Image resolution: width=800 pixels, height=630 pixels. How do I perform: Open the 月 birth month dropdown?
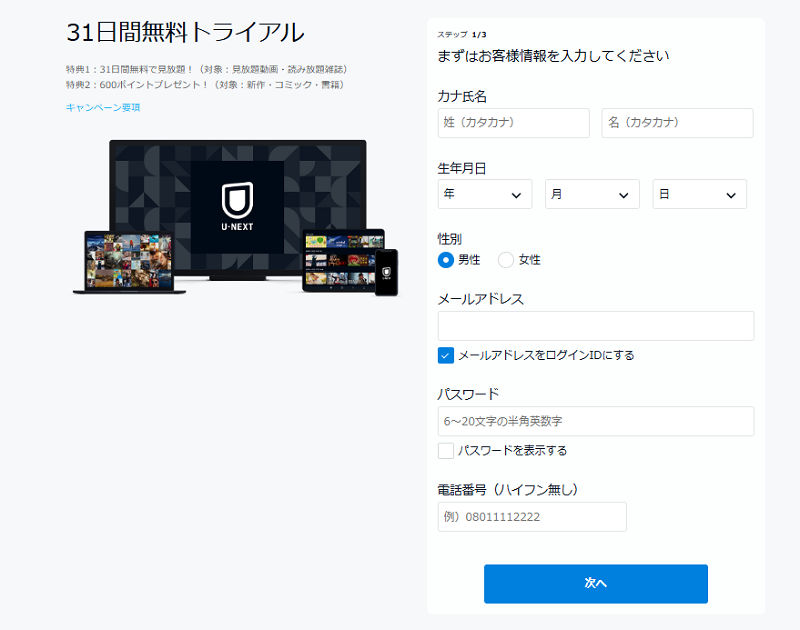pyautogui.click(x=592, y=194)
